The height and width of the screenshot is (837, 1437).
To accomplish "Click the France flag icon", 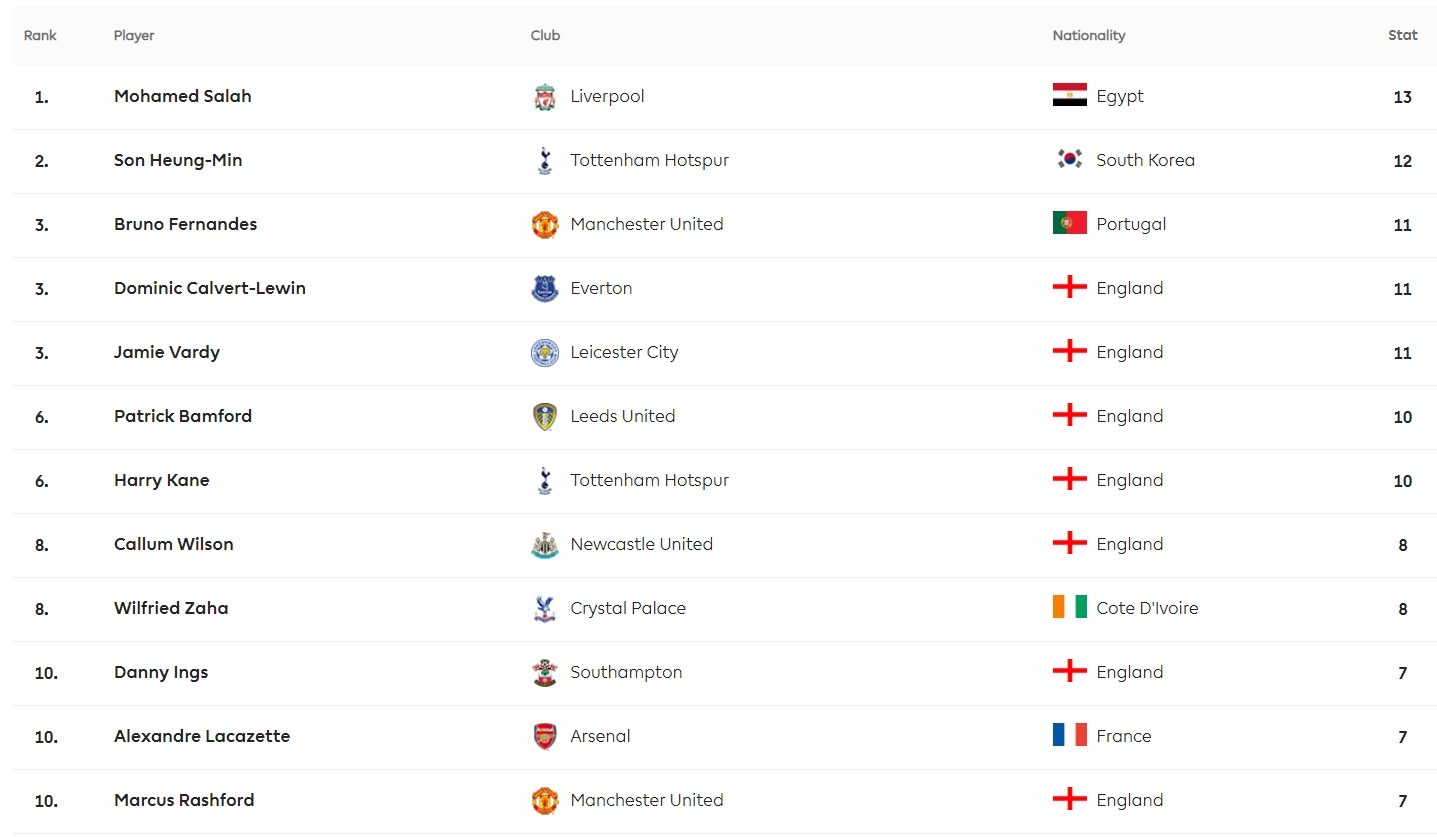I will [1069, 736].
